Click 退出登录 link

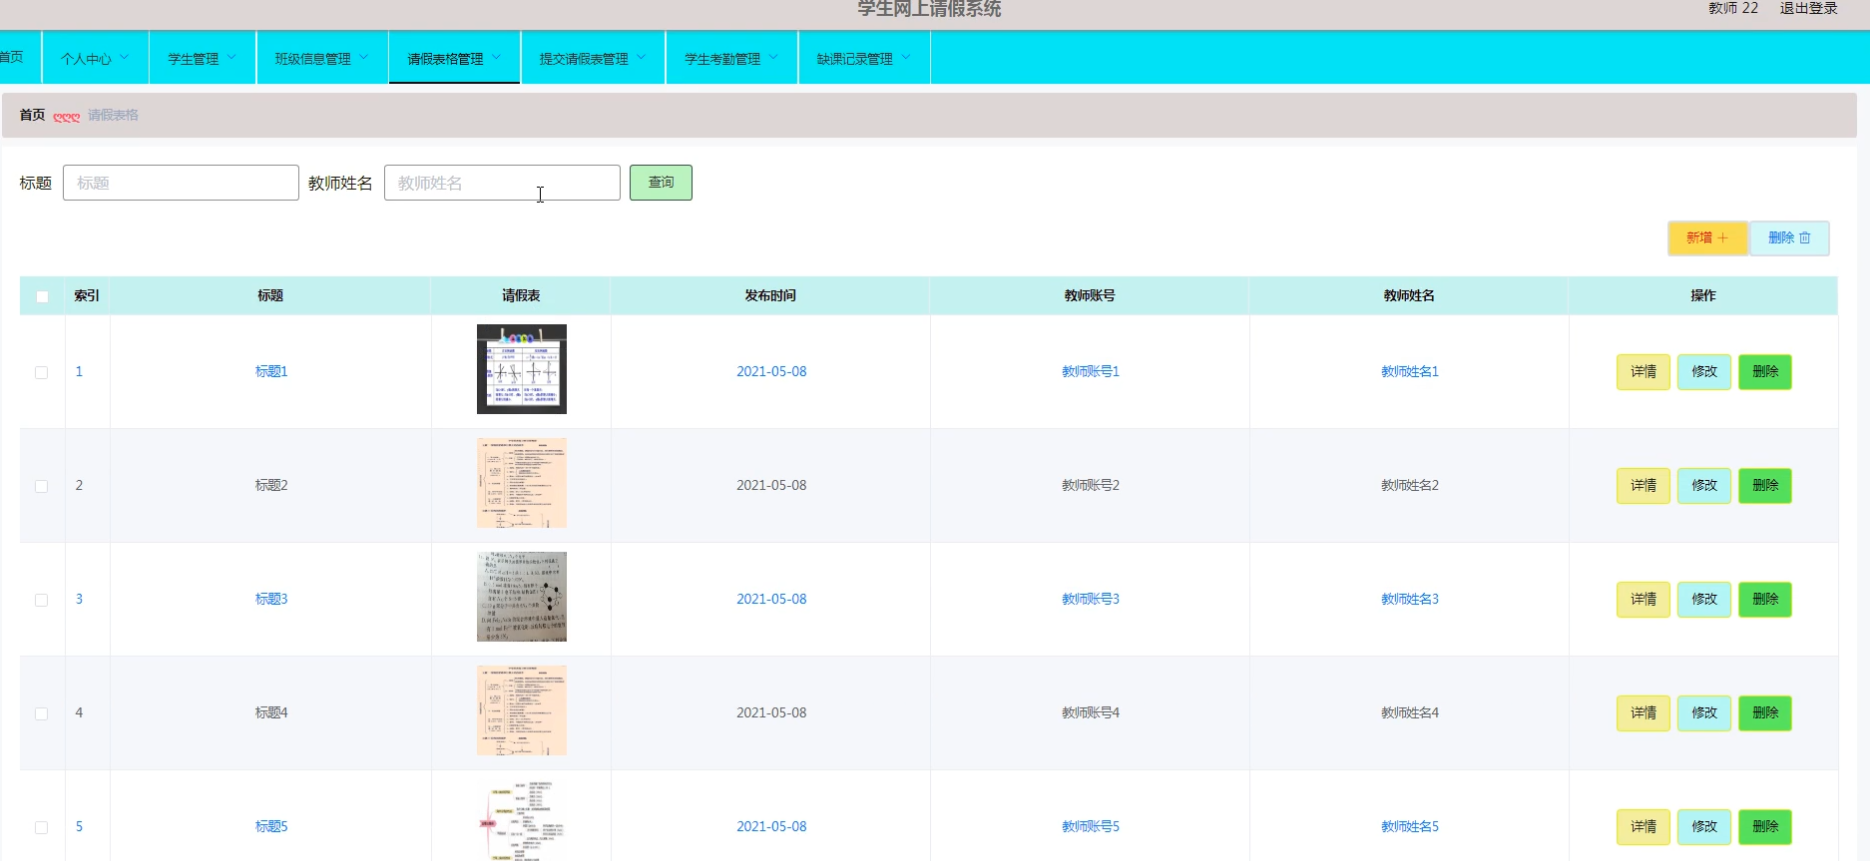click(x=1808, y=8)
